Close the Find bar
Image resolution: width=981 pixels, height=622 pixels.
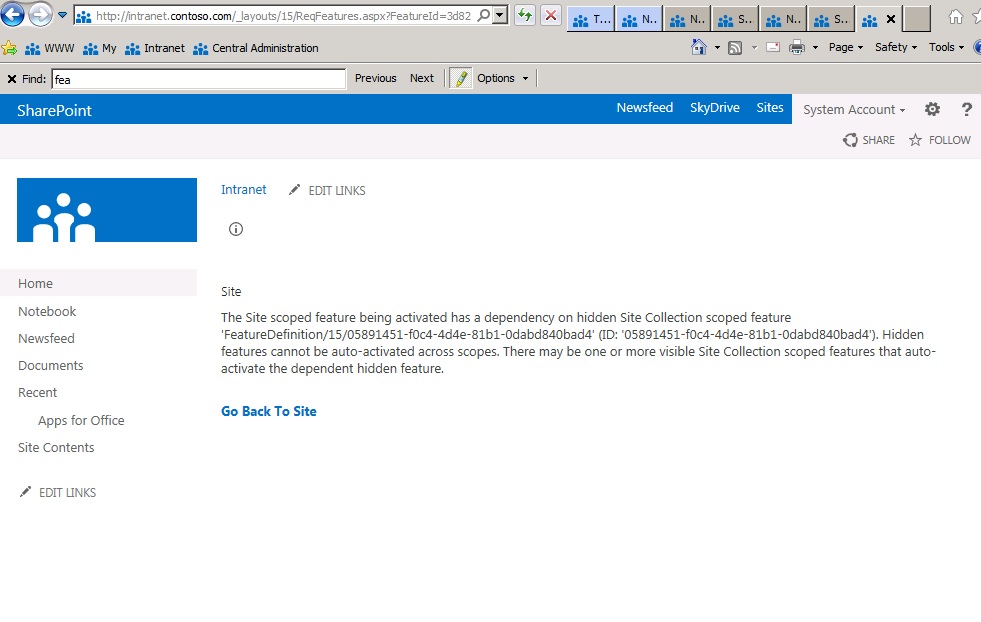click(12, 78)
